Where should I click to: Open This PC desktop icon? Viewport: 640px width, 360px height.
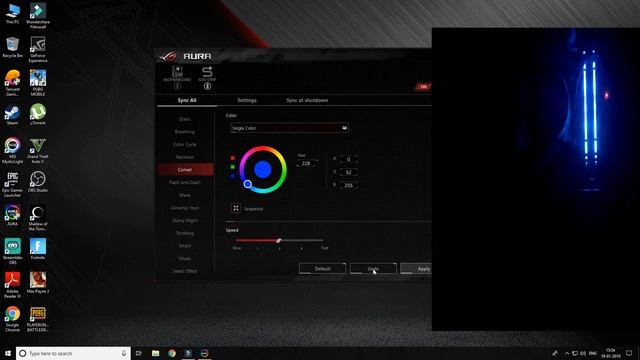(x=12, y=13)
